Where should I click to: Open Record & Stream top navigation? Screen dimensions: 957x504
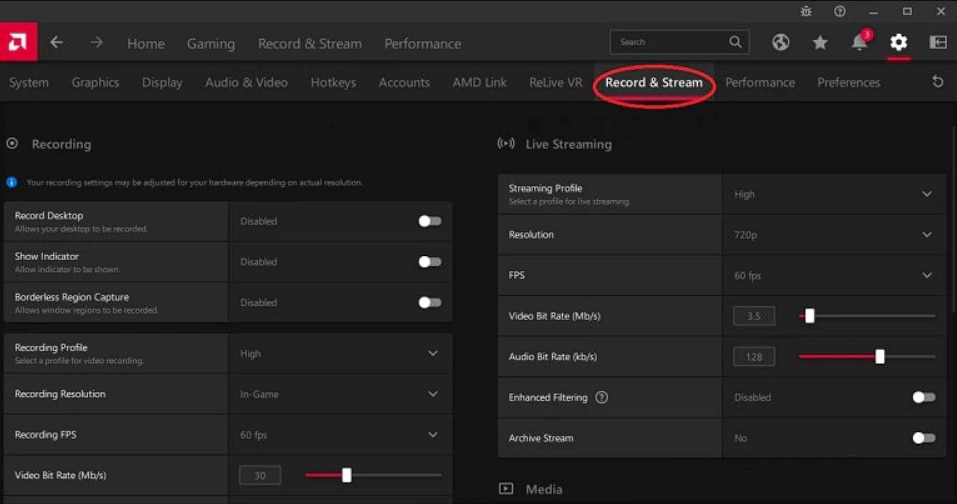coord(309,43)
